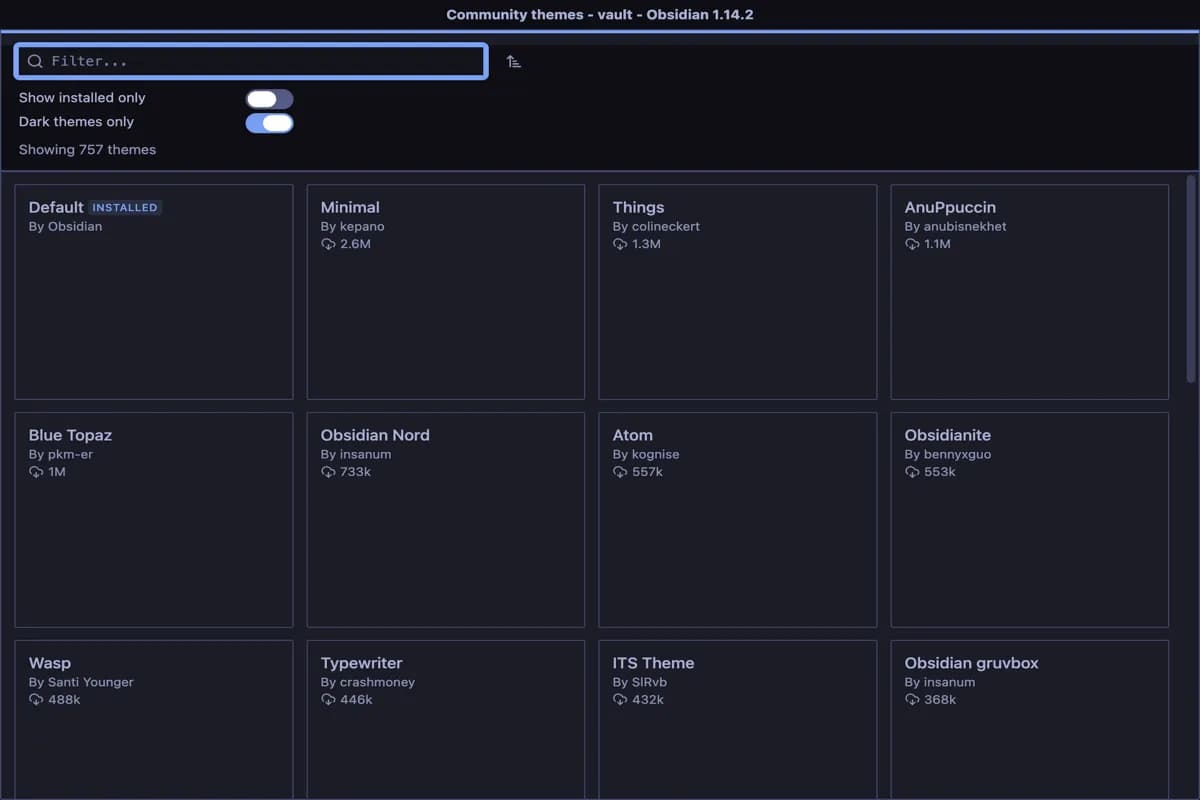Click the "By SlRvb" author text
The image size is (1200, 800).
(640, 682)
